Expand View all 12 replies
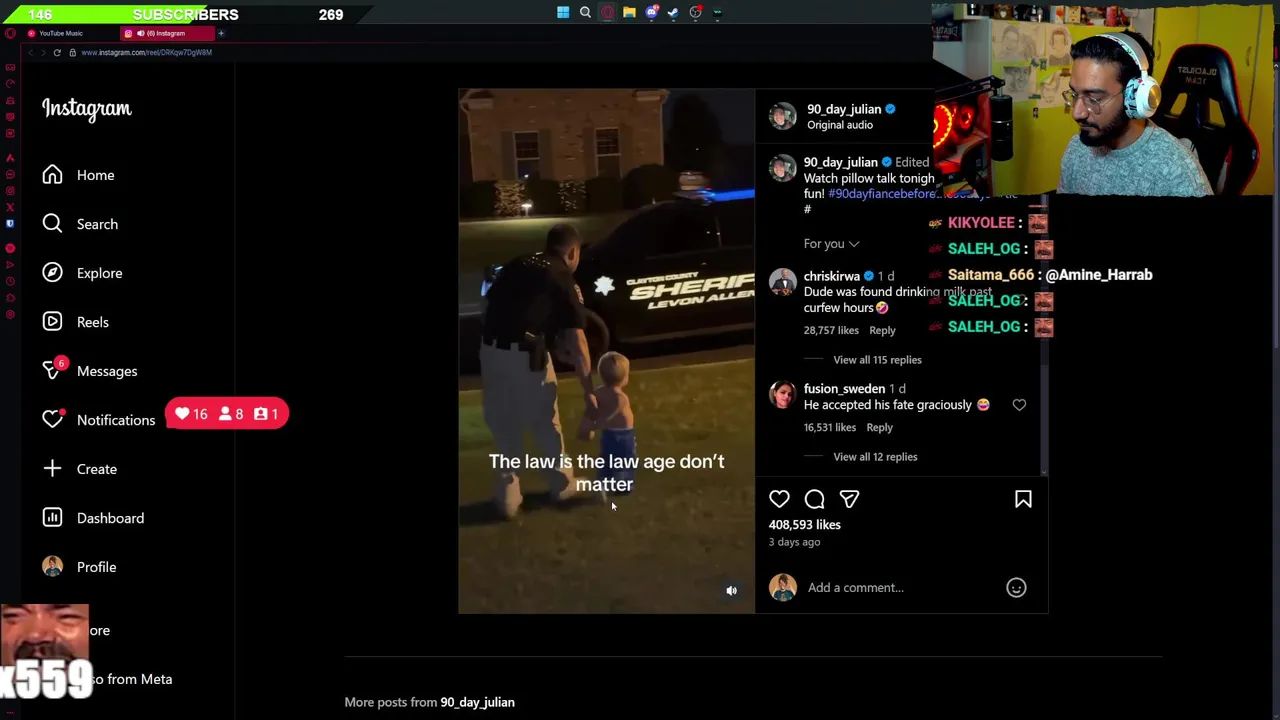The height and width of the screenshot is (720, 1280). pyautogui.click(x=875, y=457)
